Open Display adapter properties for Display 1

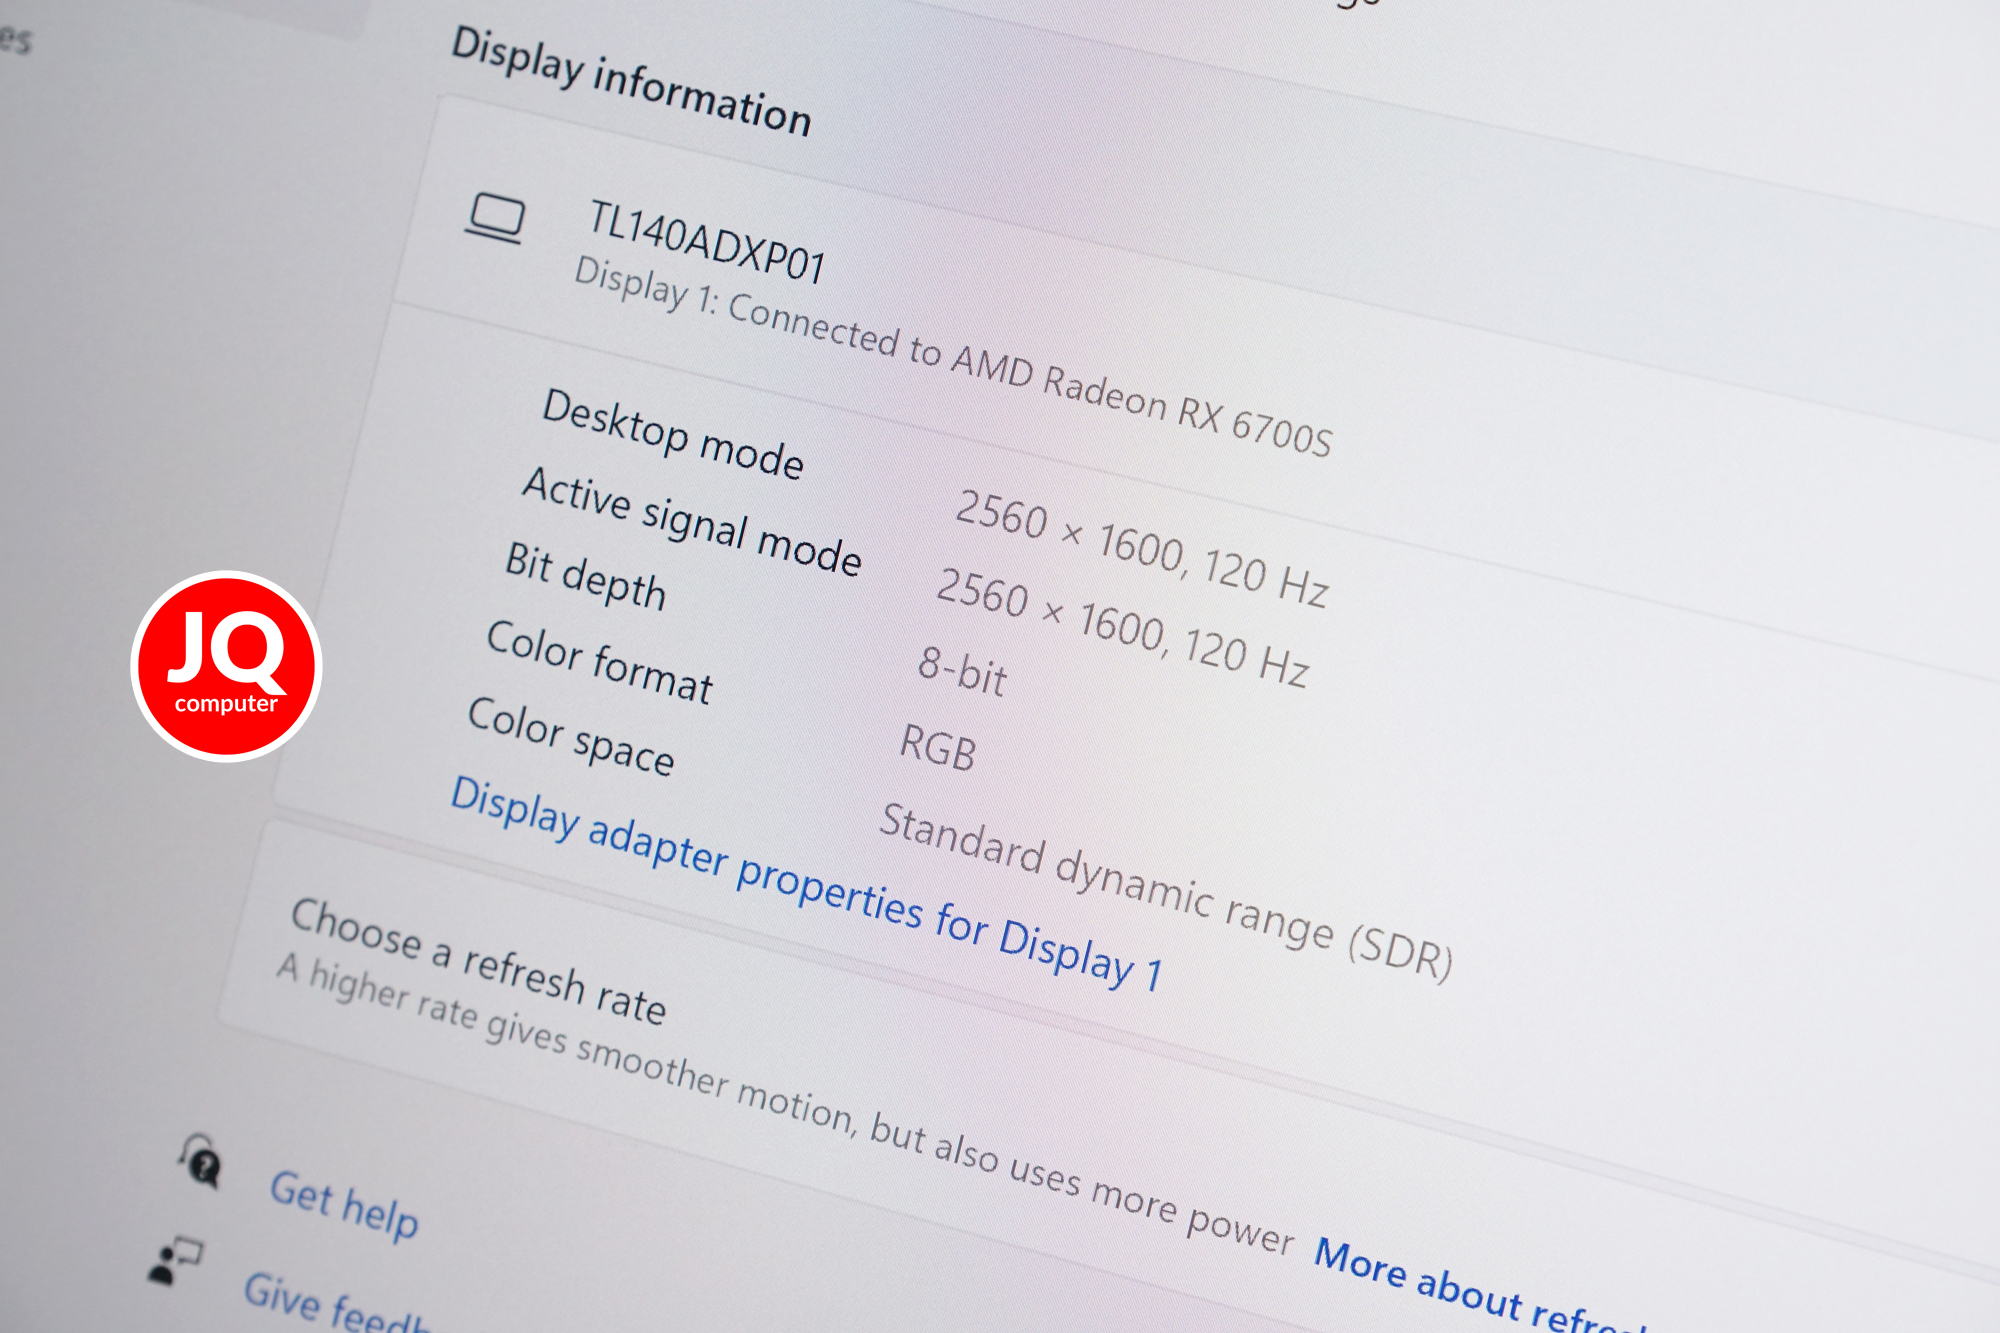pyautogui.click(x=806, y=884)
